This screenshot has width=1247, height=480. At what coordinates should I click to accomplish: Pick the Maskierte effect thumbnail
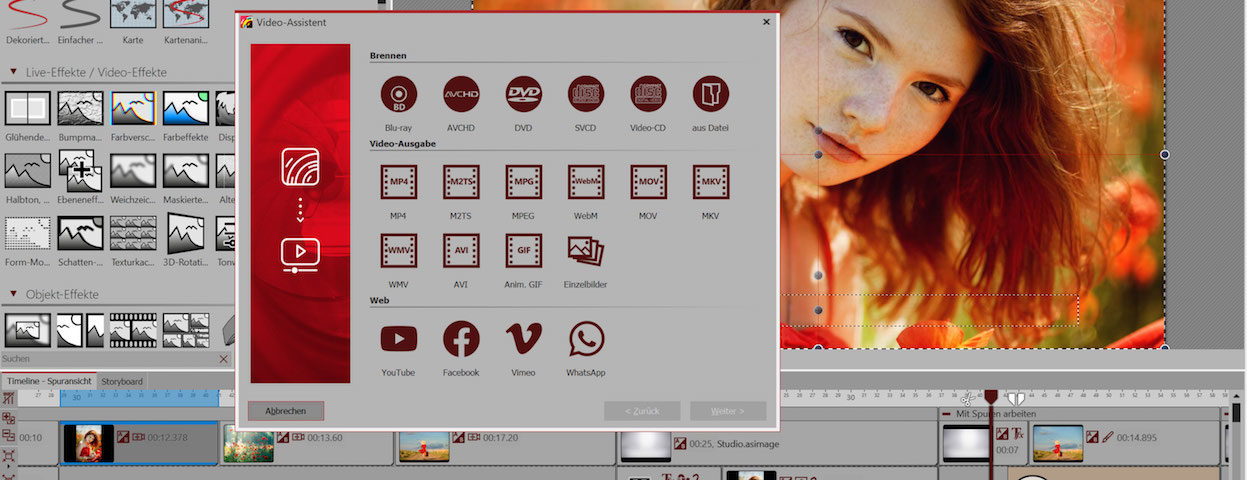point(186,171)
